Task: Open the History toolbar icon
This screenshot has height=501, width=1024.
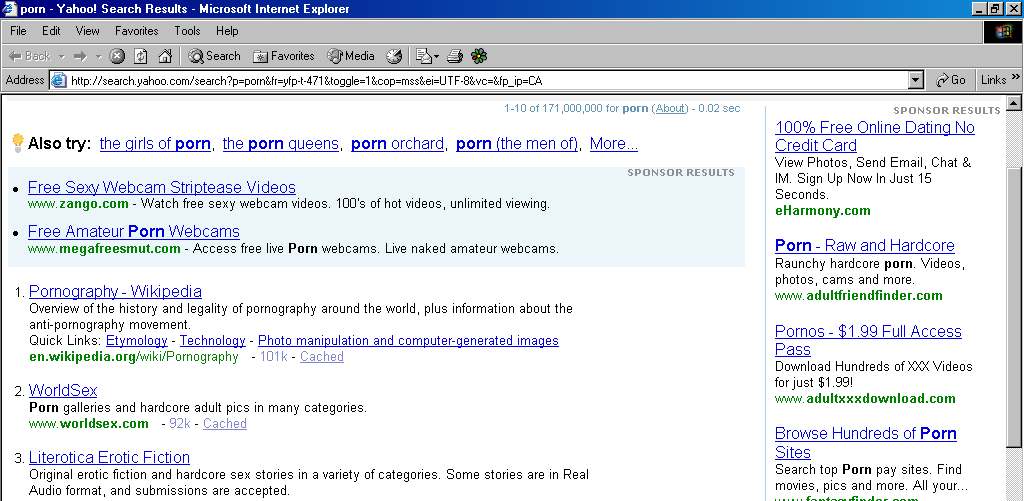Action: click(x=394, y=56)
